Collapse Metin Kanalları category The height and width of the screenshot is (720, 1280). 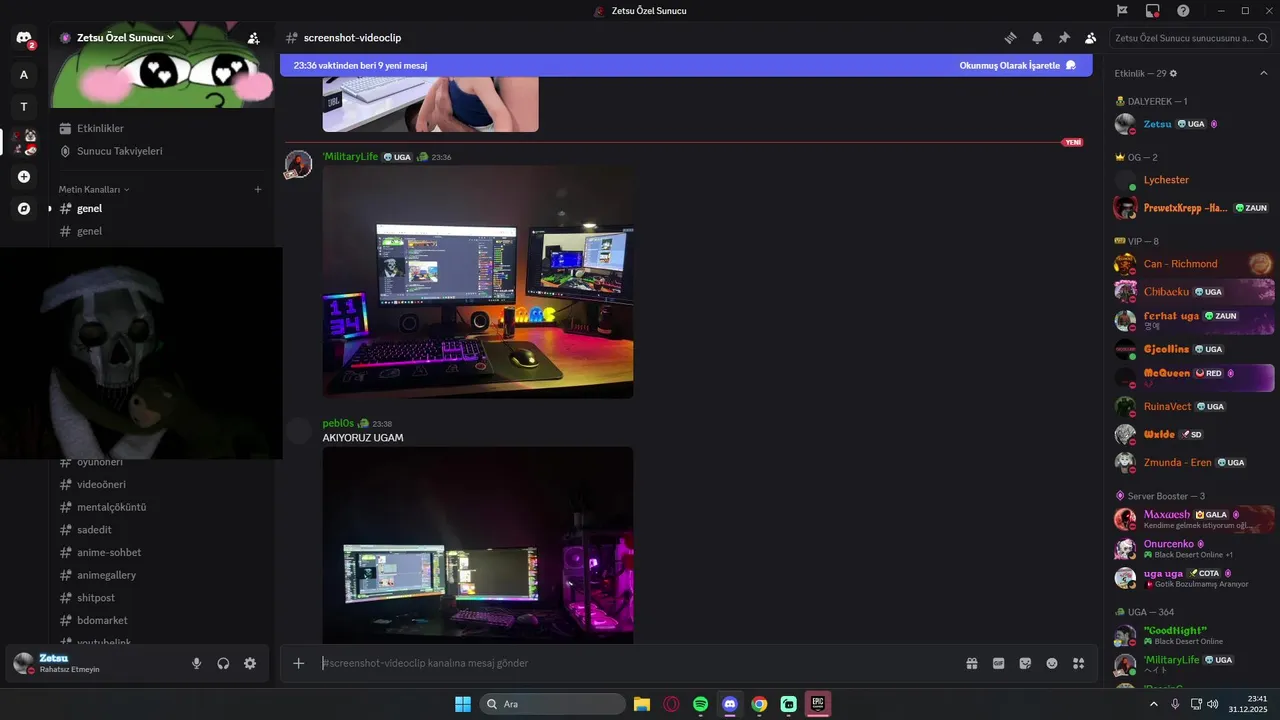(94, 189)
